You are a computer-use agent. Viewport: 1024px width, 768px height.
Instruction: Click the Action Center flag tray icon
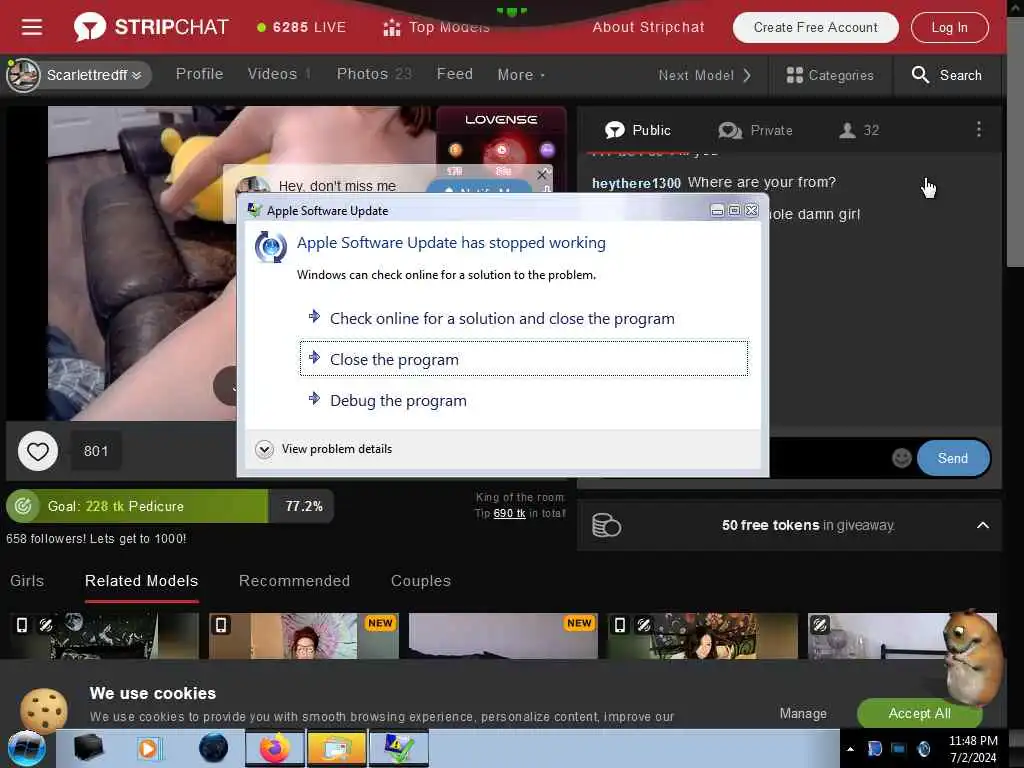(x=874, y=749)
